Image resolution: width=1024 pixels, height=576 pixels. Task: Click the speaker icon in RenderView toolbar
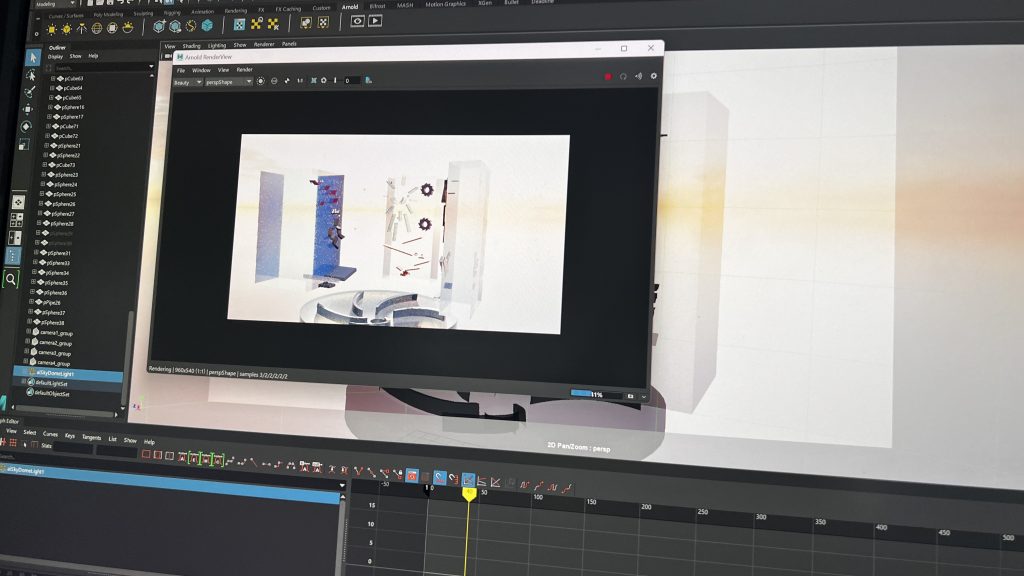[x=638, y=76]
